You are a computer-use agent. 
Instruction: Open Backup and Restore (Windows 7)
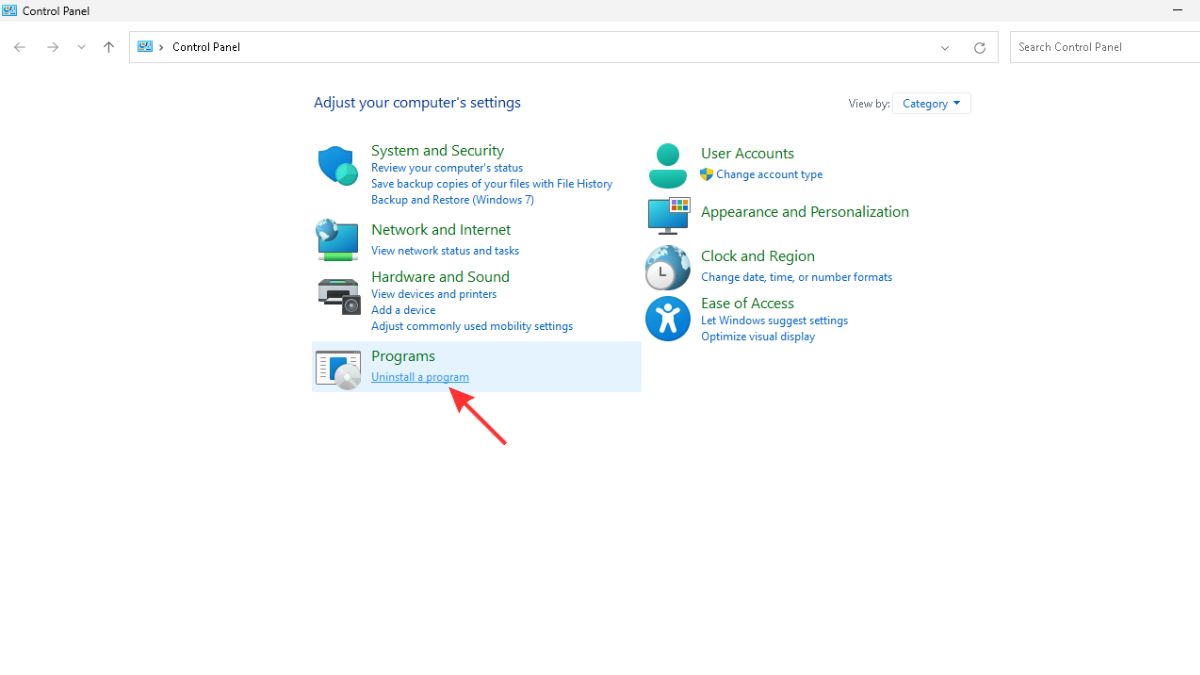click(452, 200)
